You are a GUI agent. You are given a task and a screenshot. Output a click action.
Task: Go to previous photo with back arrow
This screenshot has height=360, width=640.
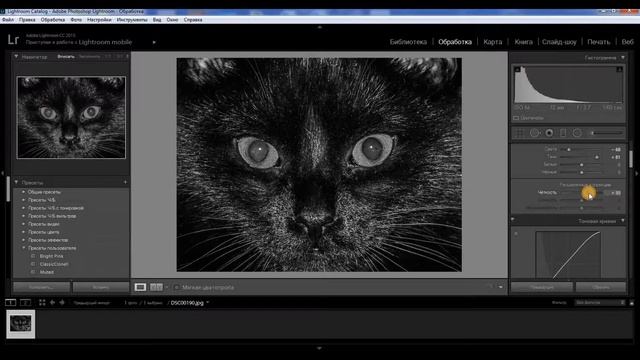[52, 302]
